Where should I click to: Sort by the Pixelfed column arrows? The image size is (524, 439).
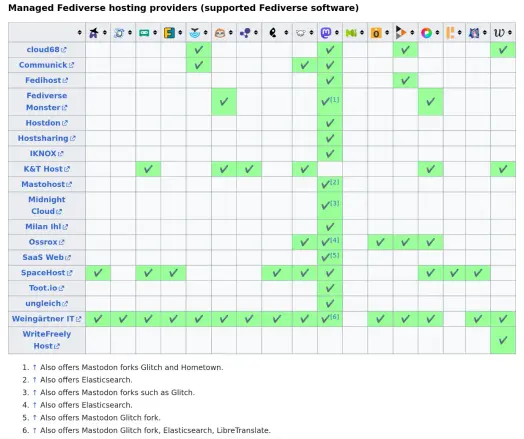click(x=437, y=32)
